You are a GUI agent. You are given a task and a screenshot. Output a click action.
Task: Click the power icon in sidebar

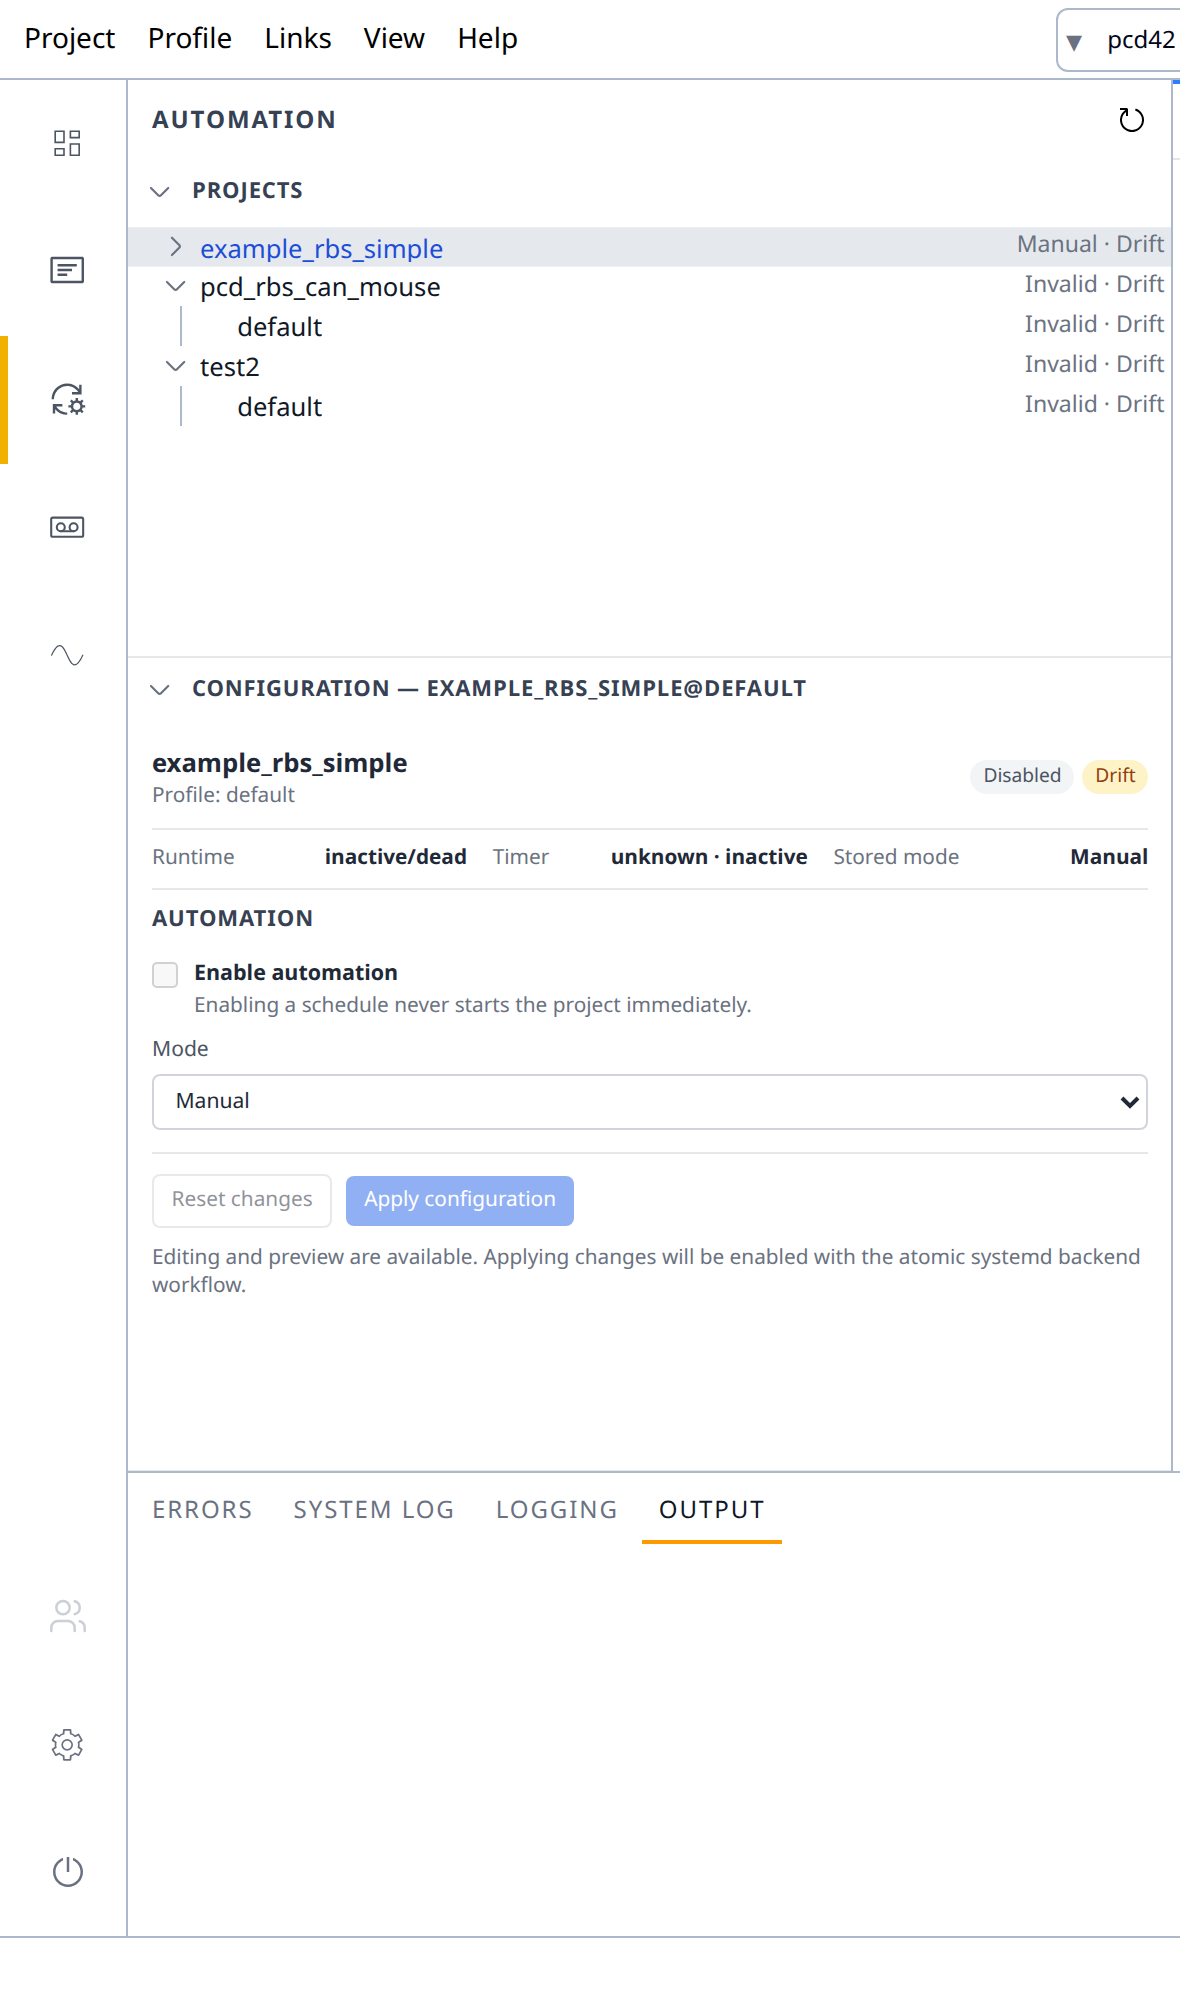pos(67,1871)
